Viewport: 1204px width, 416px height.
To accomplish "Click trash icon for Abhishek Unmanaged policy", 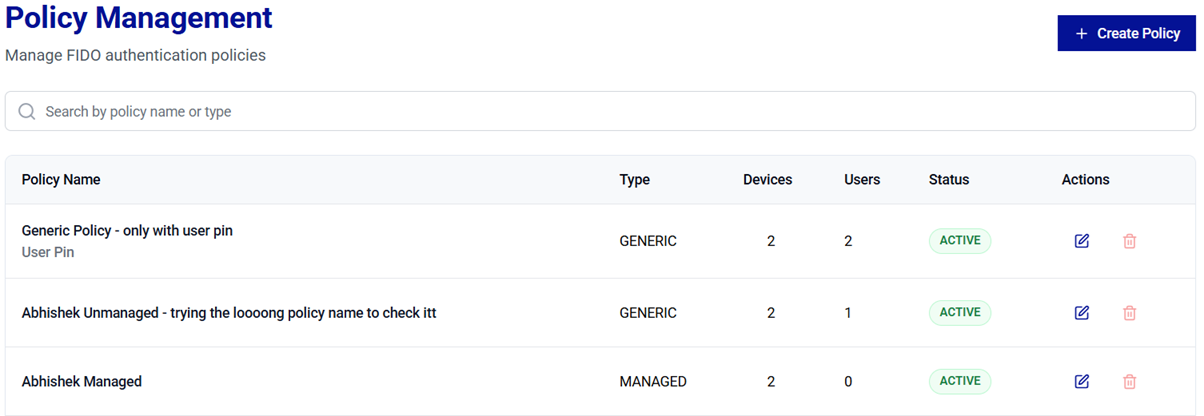I will (x=1129, y=313).
